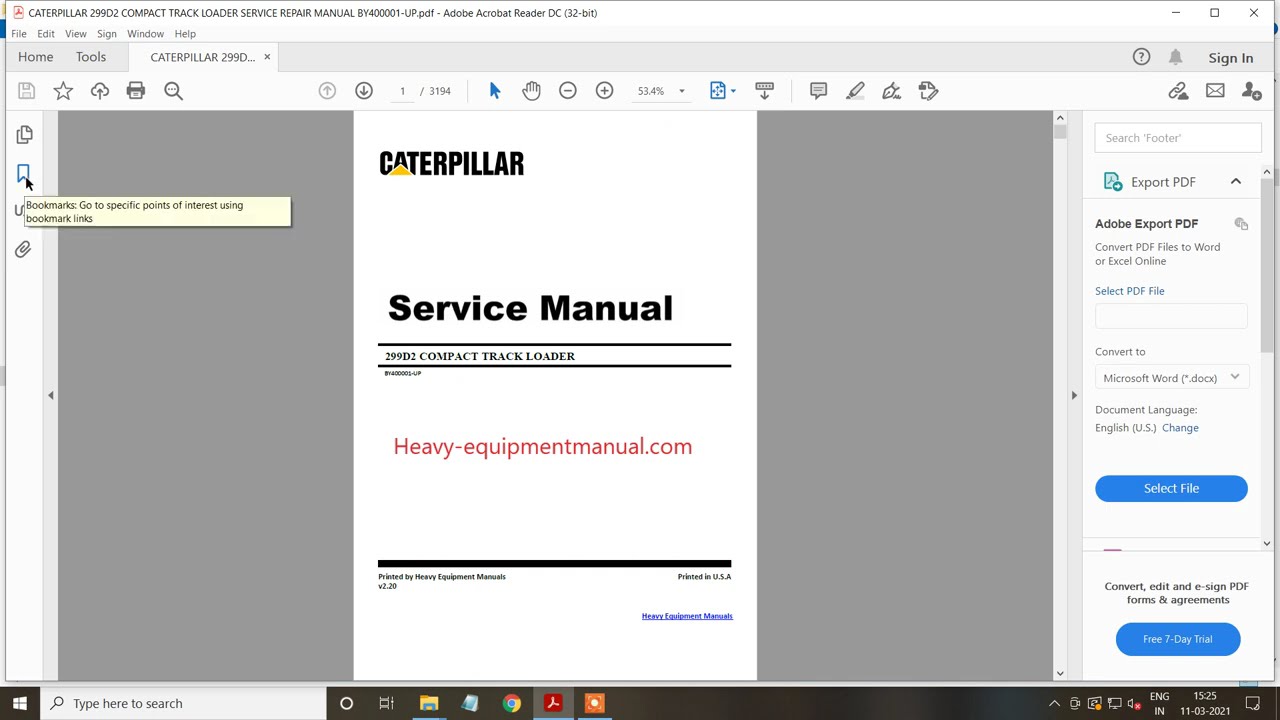Click Change document language link
Image resolution: width=1280 pixels, height=720 pixels.
[x=1180, y=428]
